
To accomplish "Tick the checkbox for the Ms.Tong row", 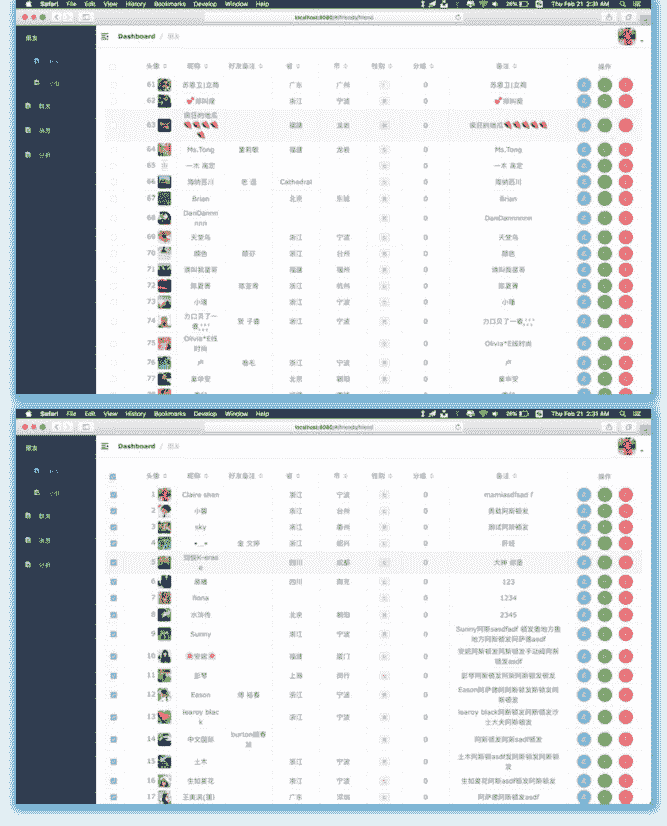I will (113, 150).
